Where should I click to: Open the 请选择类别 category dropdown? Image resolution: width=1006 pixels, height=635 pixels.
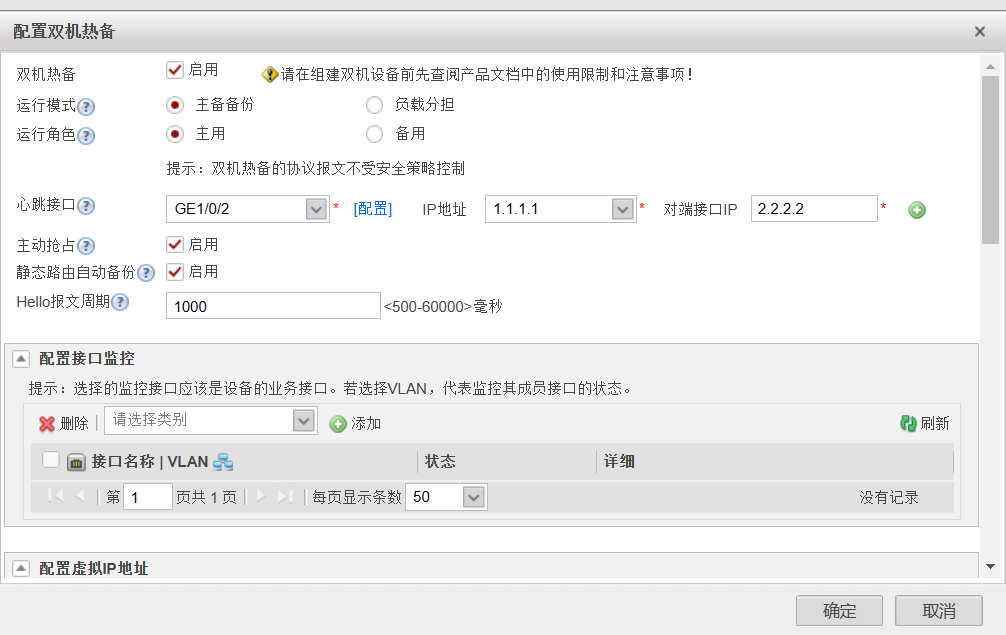point(305,421)
